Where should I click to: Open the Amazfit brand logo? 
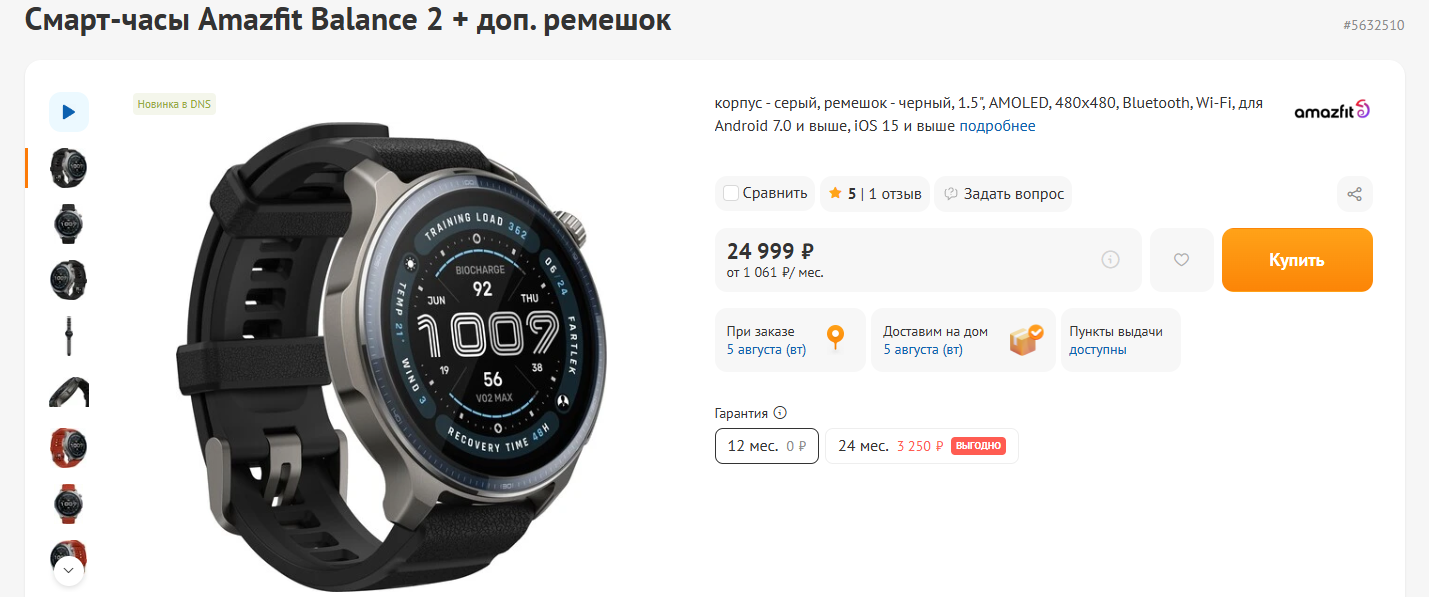(x=1332, y=111)
